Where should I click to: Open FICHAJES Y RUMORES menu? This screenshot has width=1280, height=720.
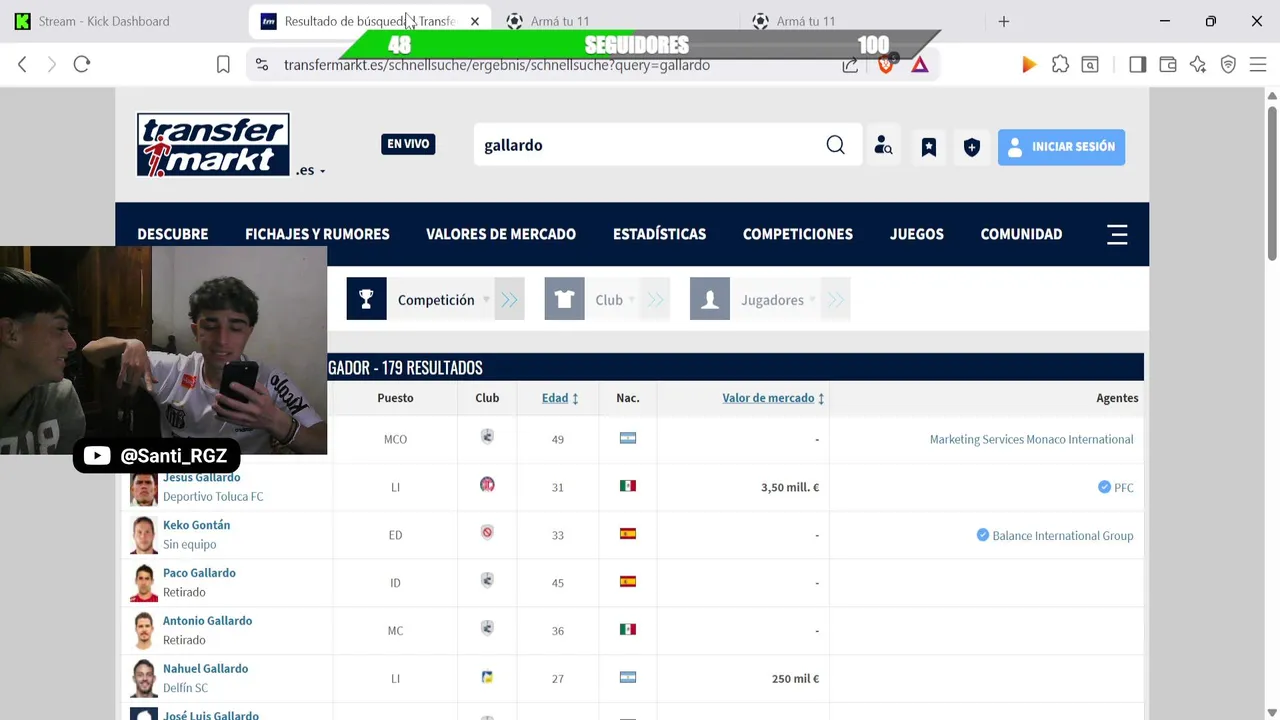(317, 234)
